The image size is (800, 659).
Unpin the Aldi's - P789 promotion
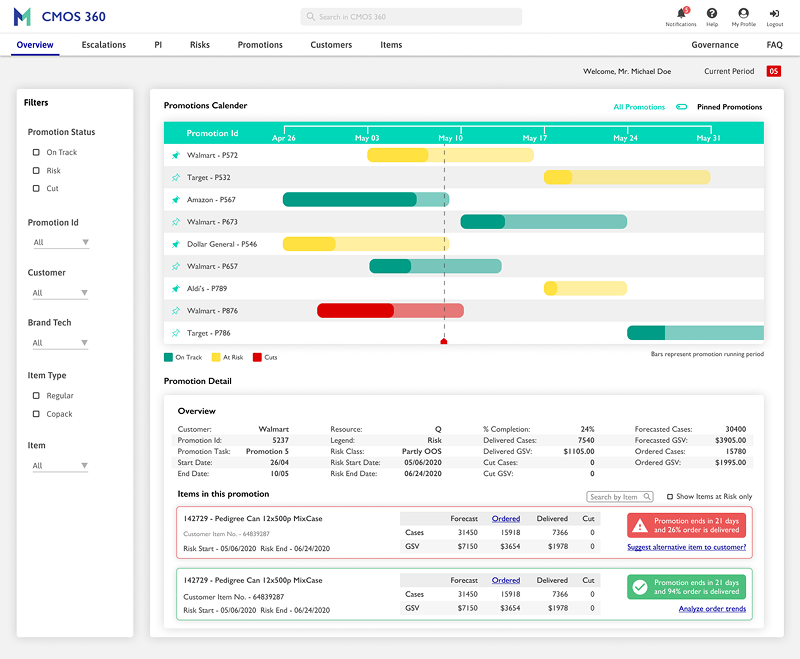[176, 288]
